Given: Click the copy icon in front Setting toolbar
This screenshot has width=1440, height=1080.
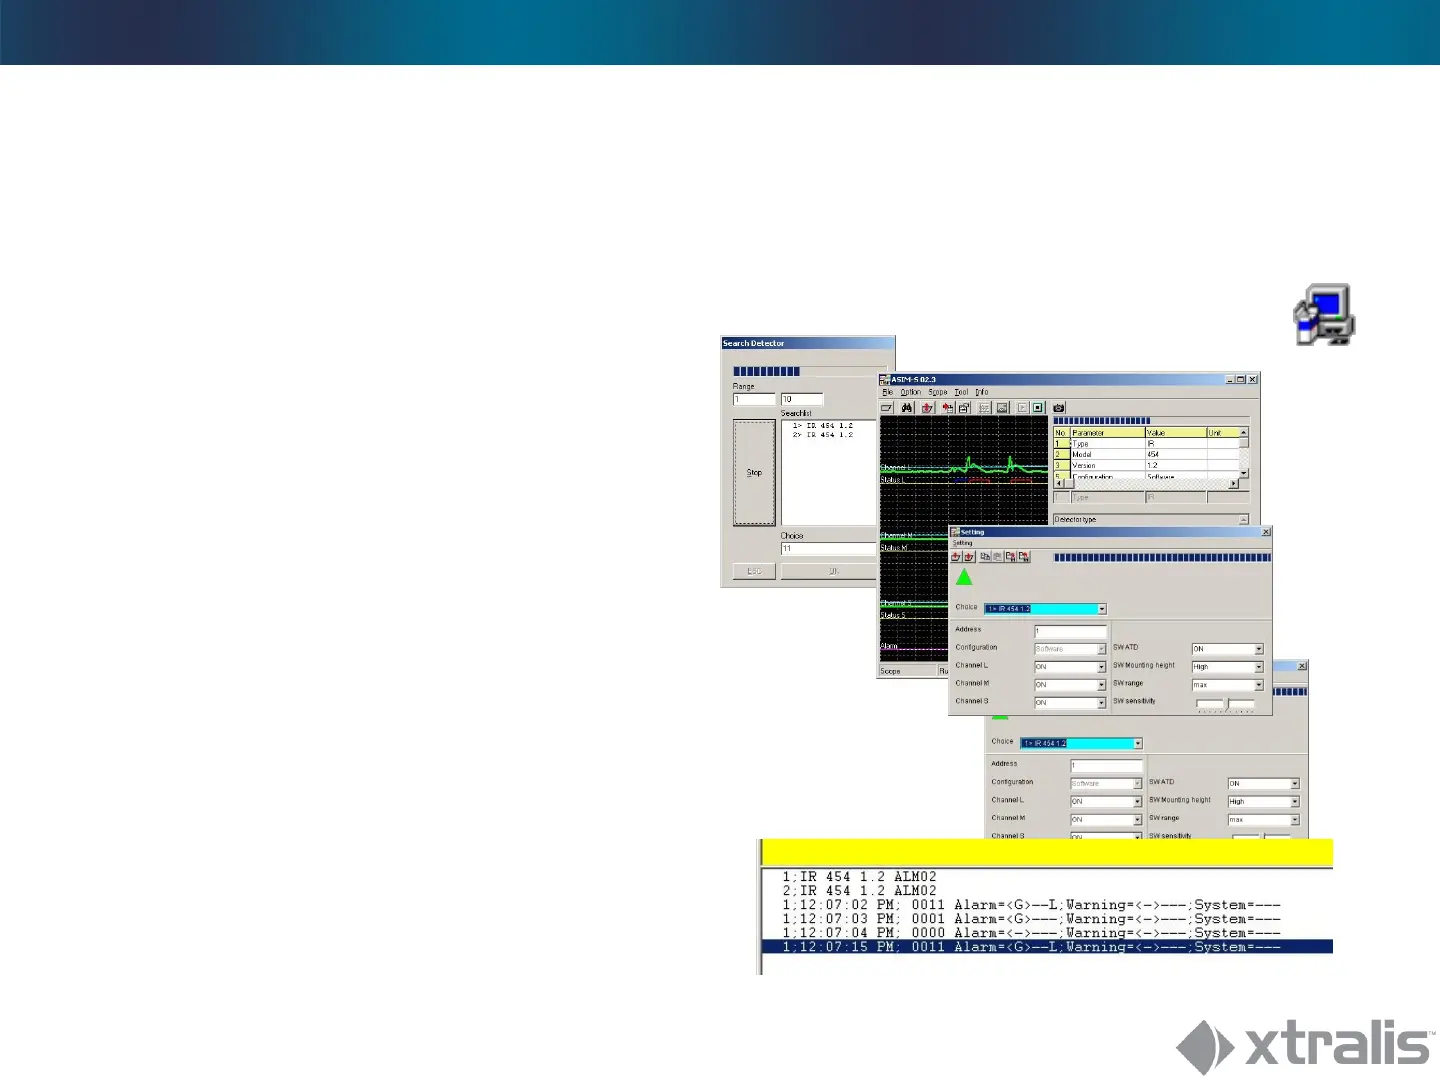Looking at the screenshot, I should 985,557.
